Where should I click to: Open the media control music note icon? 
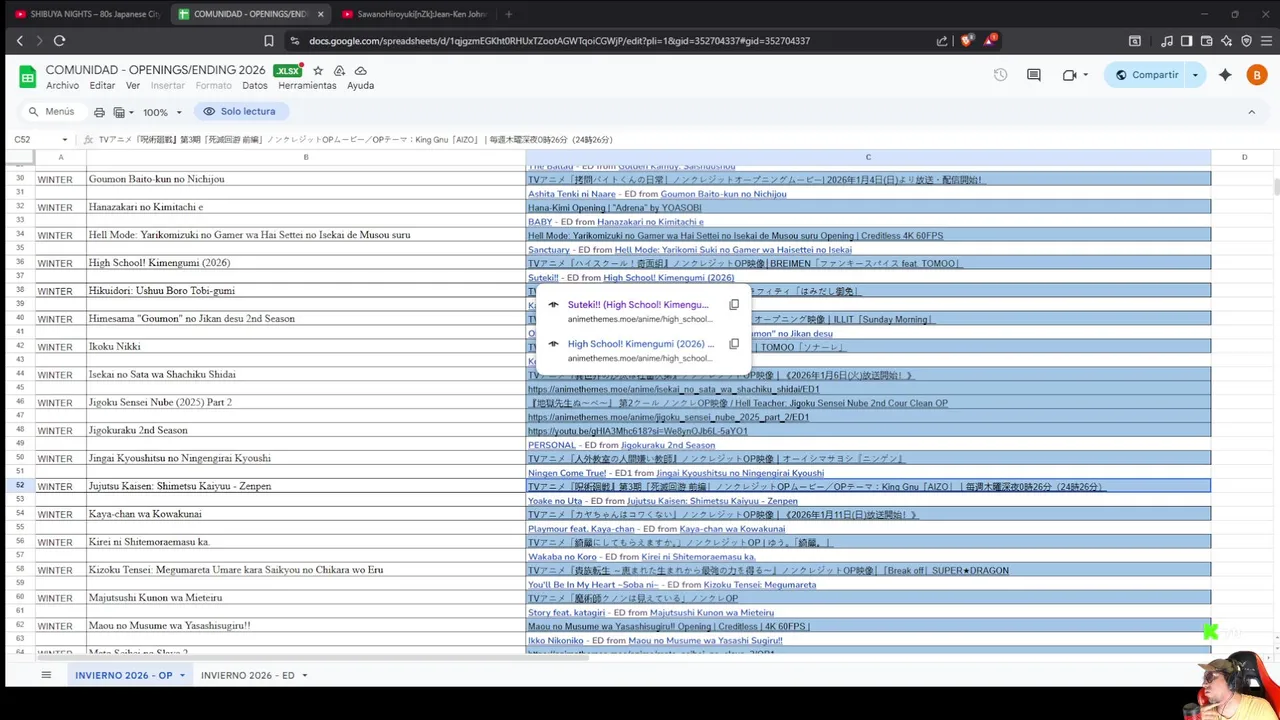pyautogui.click(x=1167, y=41)
